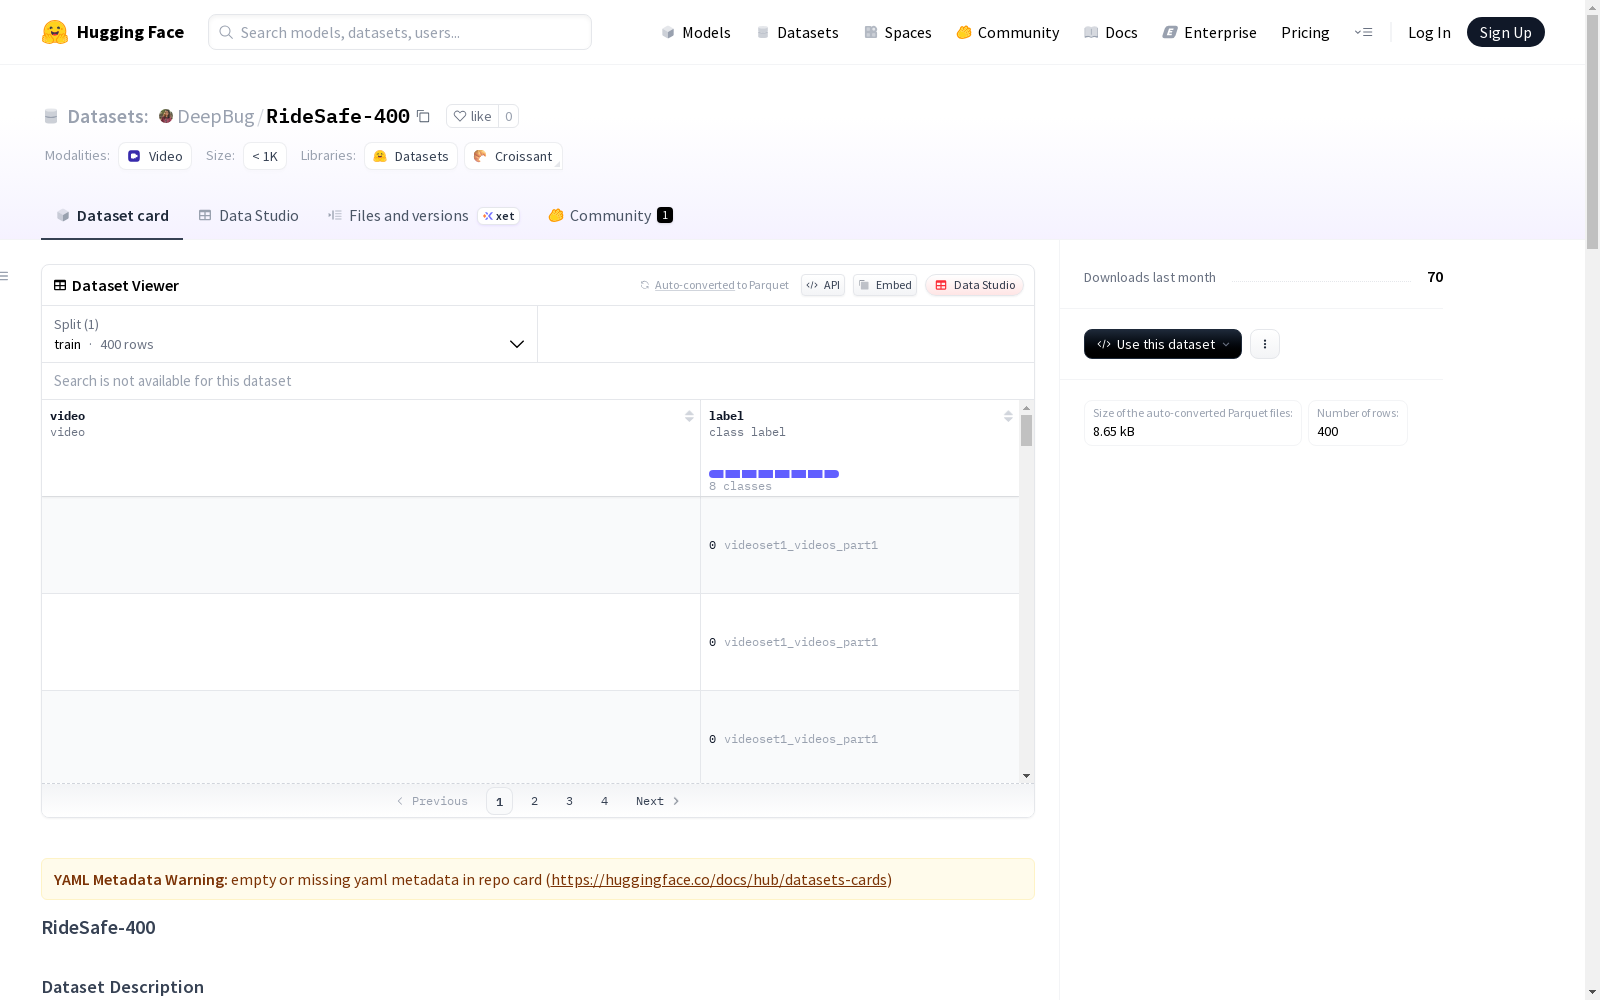Click the Next page button
Image resolution: width=1600 pixels, height=1000 pixels.
[x=658, y=801]
